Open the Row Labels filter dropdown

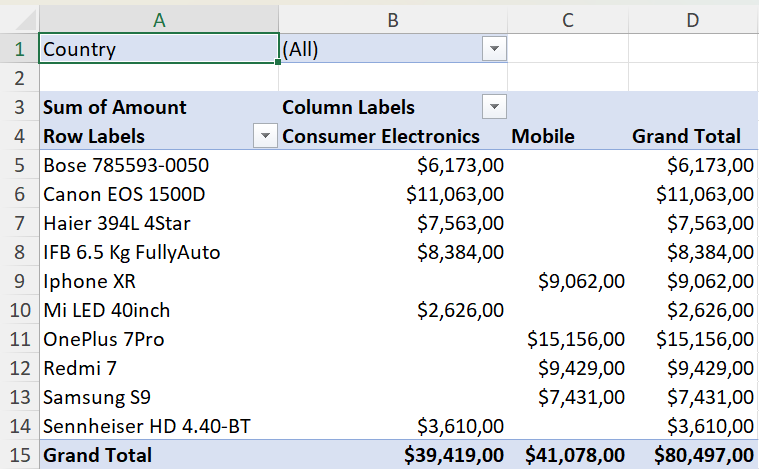click(265, 136)
